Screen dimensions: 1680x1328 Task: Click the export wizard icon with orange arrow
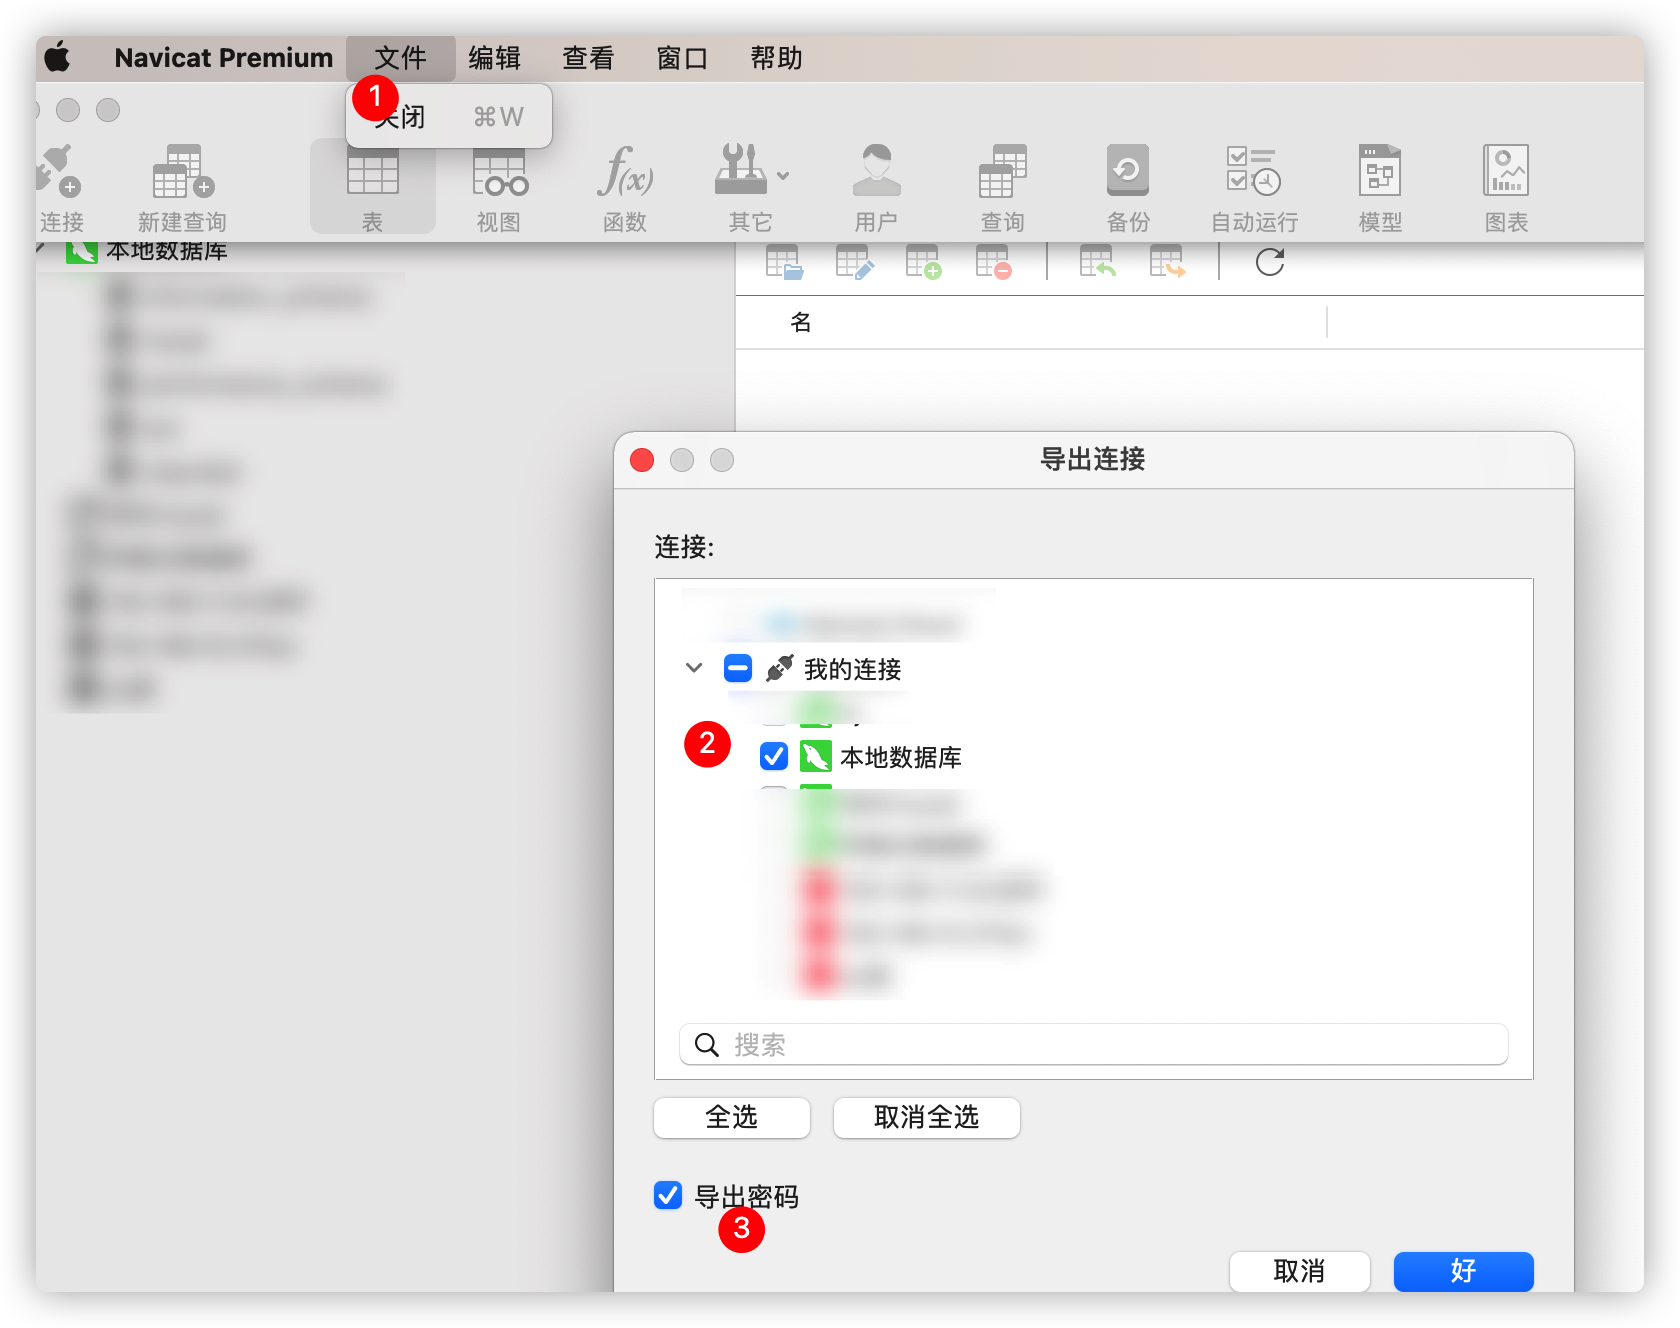click(1167, 263)
